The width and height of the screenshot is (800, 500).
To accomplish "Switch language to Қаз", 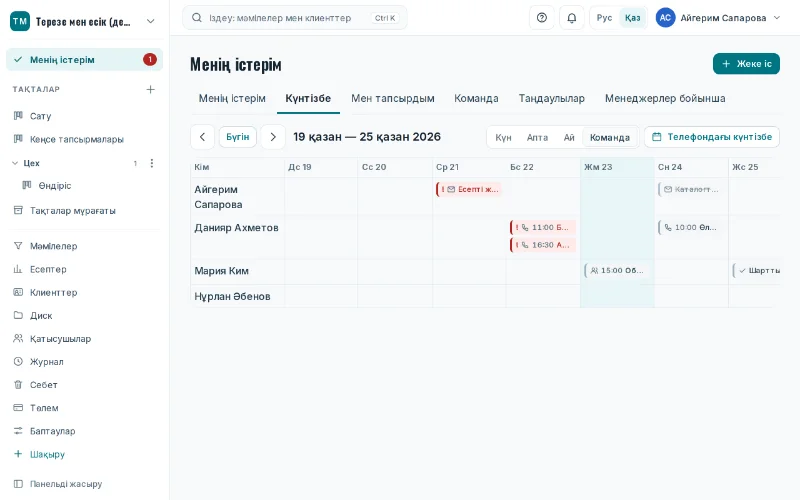I will (633, 18).
